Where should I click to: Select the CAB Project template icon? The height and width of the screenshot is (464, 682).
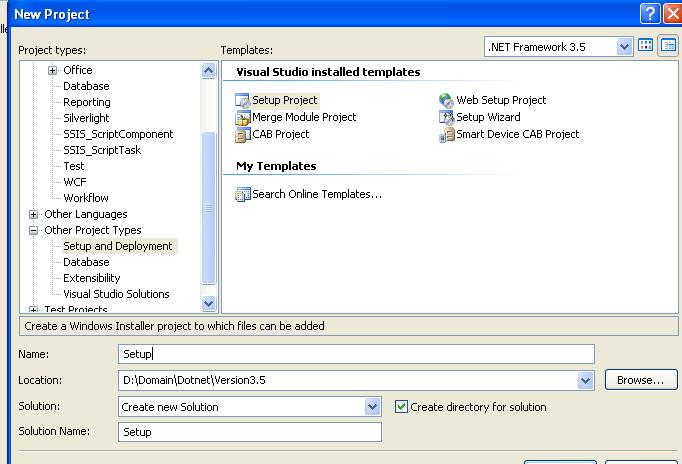point(242,134)
